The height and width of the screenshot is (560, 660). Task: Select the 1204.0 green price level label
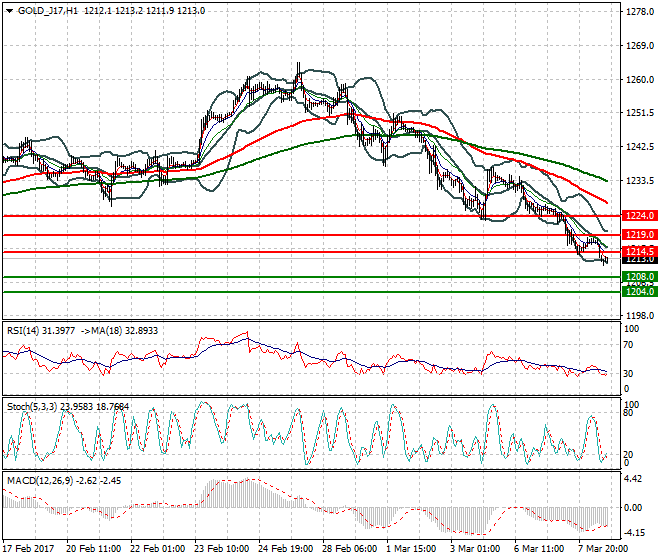point(640,291)
